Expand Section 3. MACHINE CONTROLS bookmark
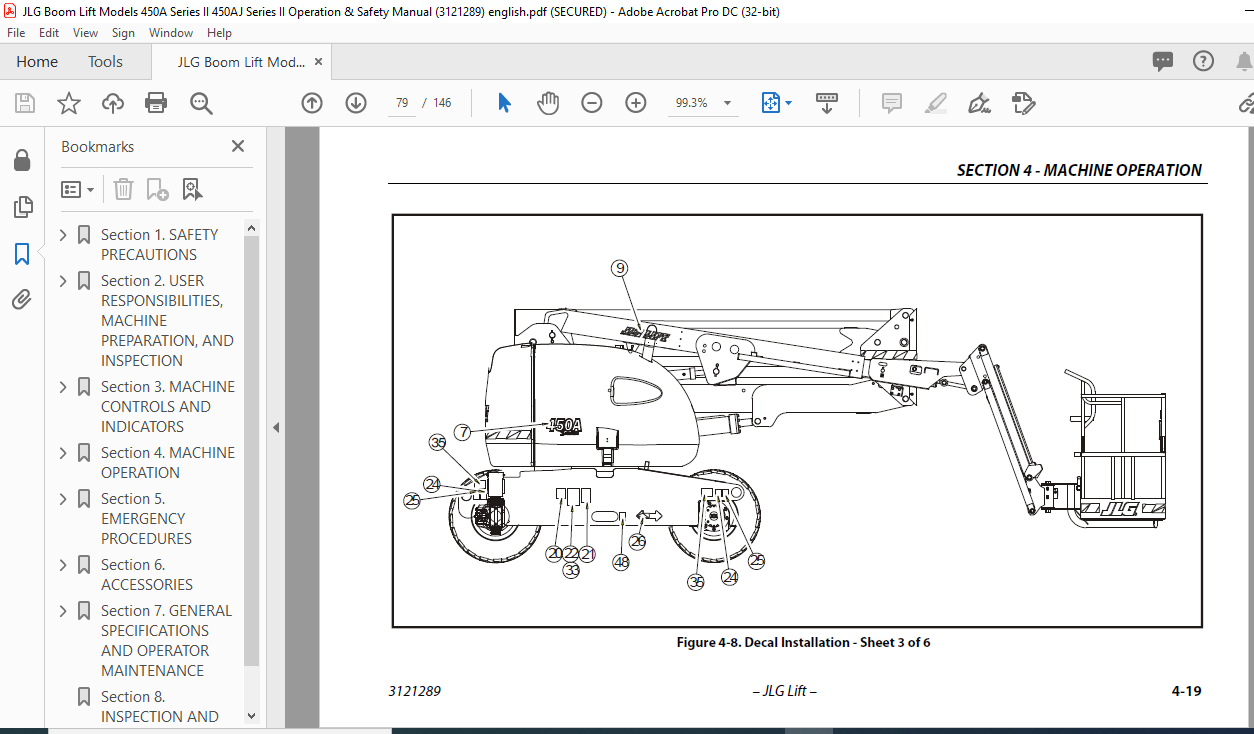The height and width of the screenshot is (734, 1254). 64,387
